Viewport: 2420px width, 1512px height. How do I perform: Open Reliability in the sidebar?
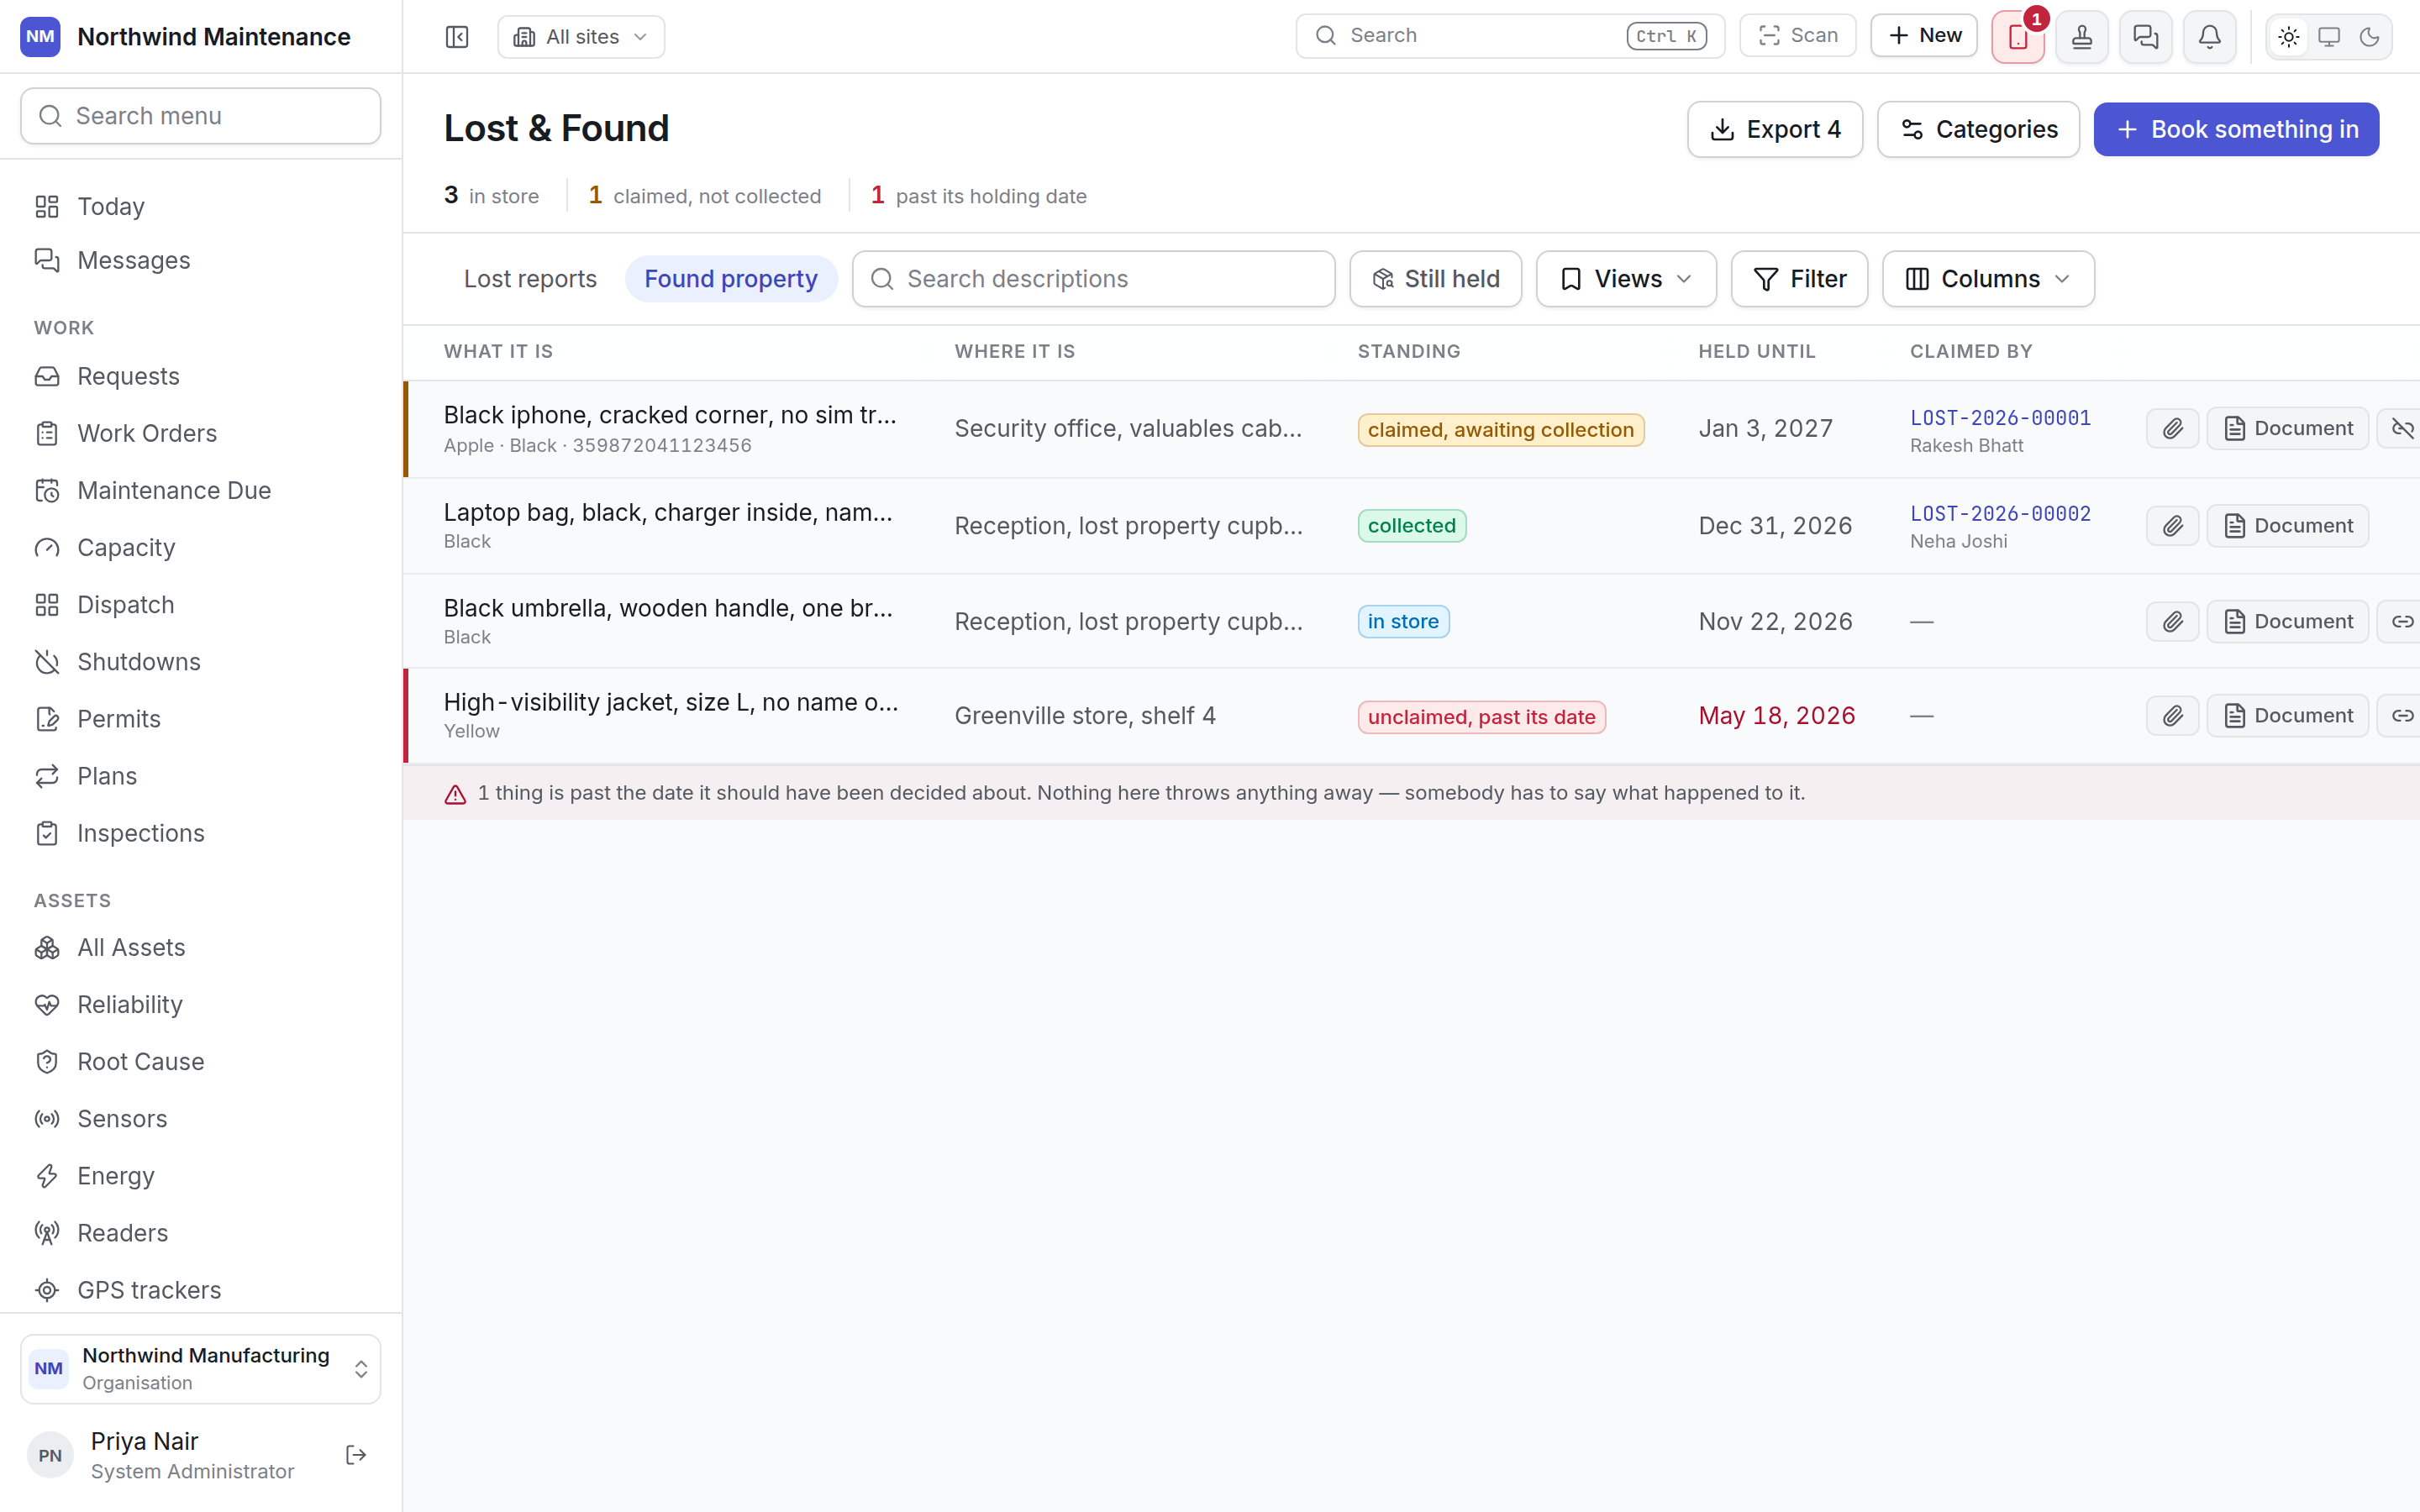[201, 1005]
